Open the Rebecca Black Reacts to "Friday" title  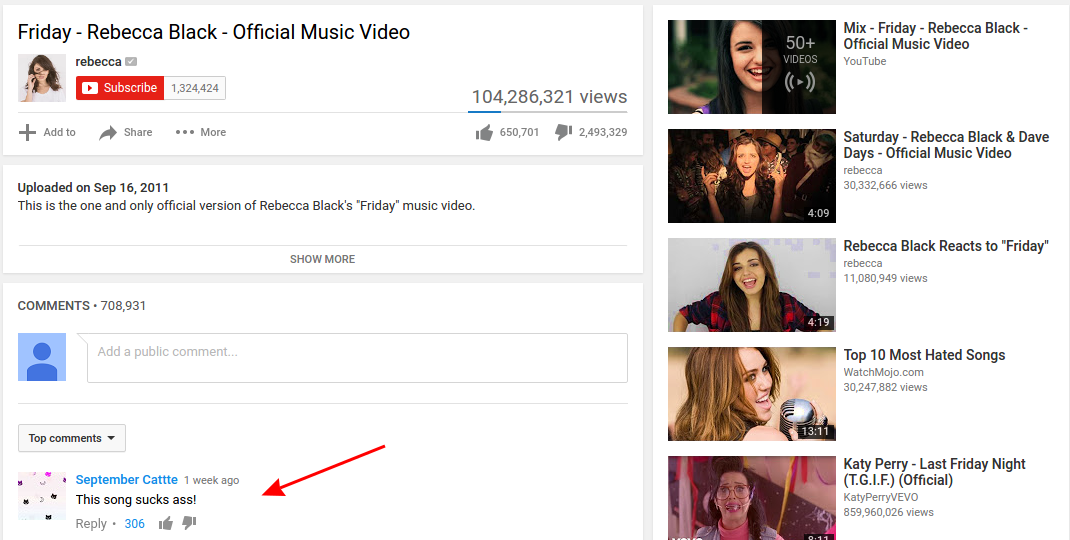point(946,246)
